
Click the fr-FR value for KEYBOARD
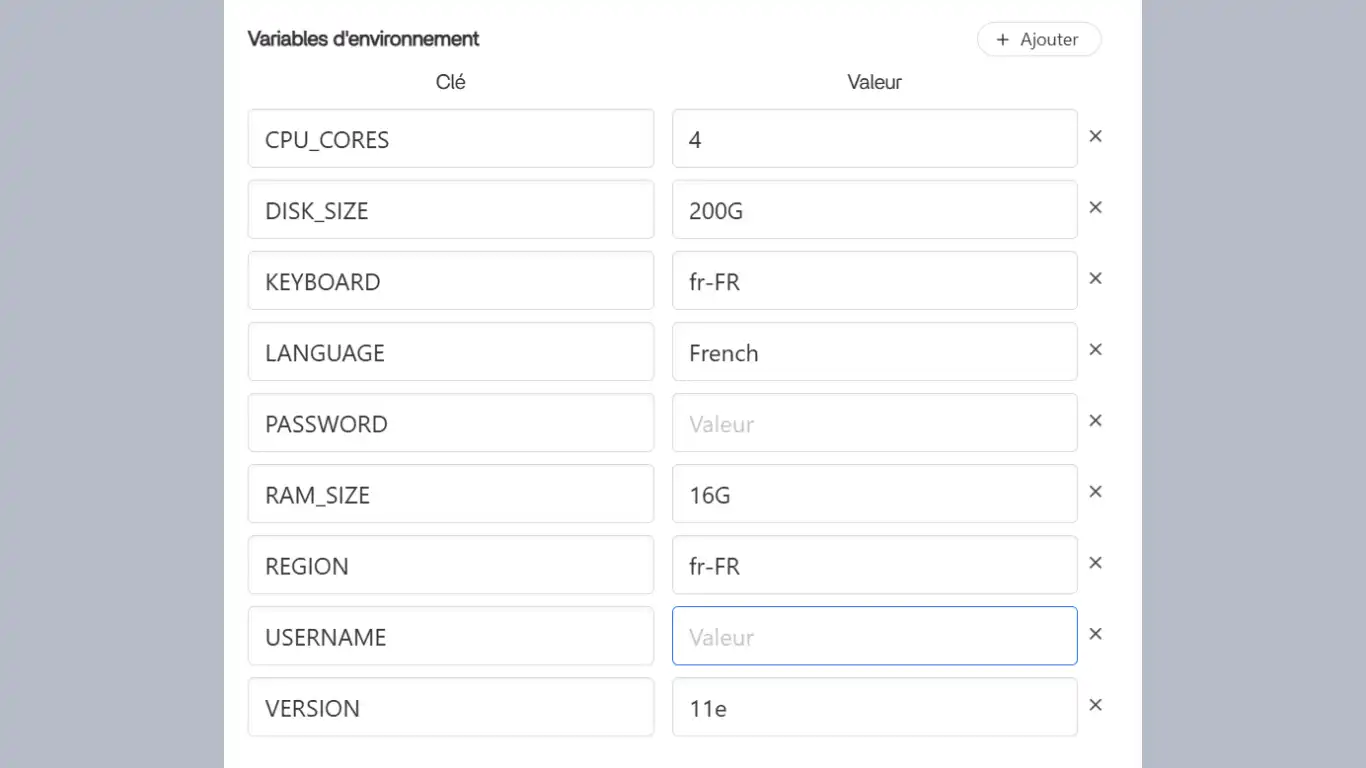pos(874,281)
